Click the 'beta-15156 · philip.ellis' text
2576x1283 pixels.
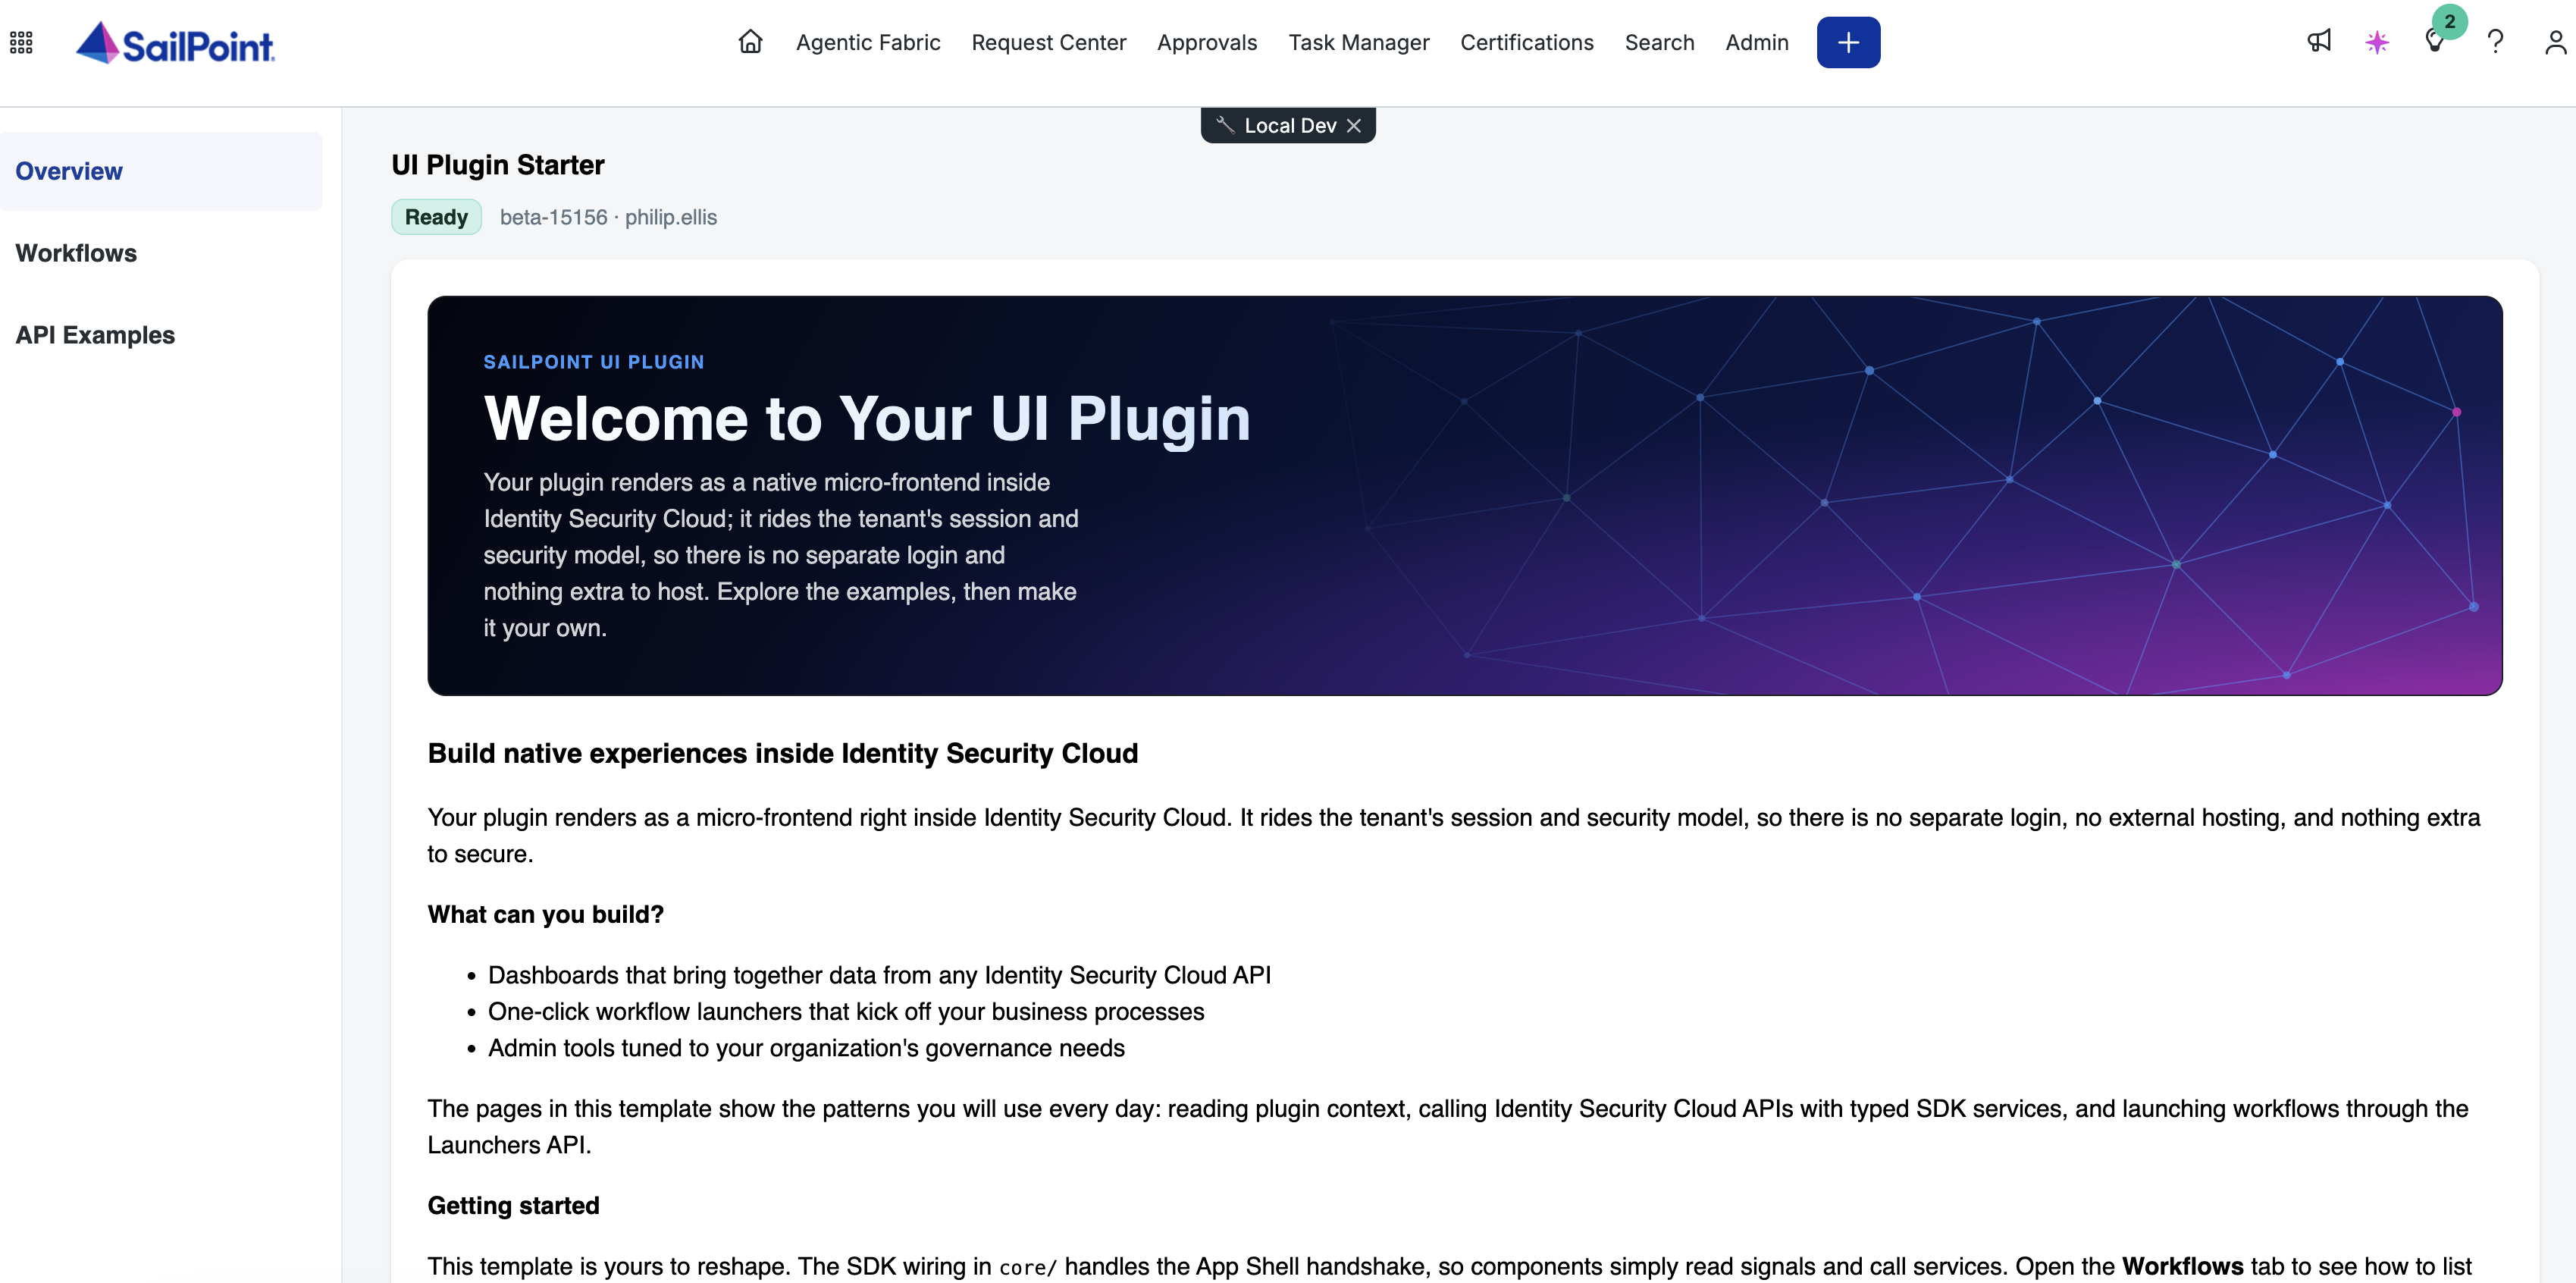click(608, 217)
